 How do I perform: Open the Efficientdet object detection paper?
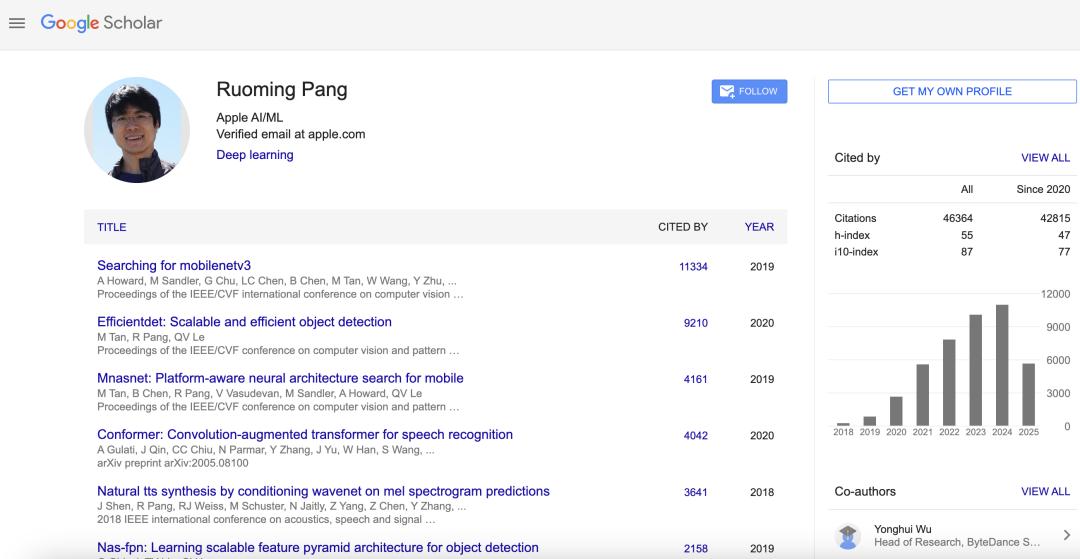[x=245, y=322]
